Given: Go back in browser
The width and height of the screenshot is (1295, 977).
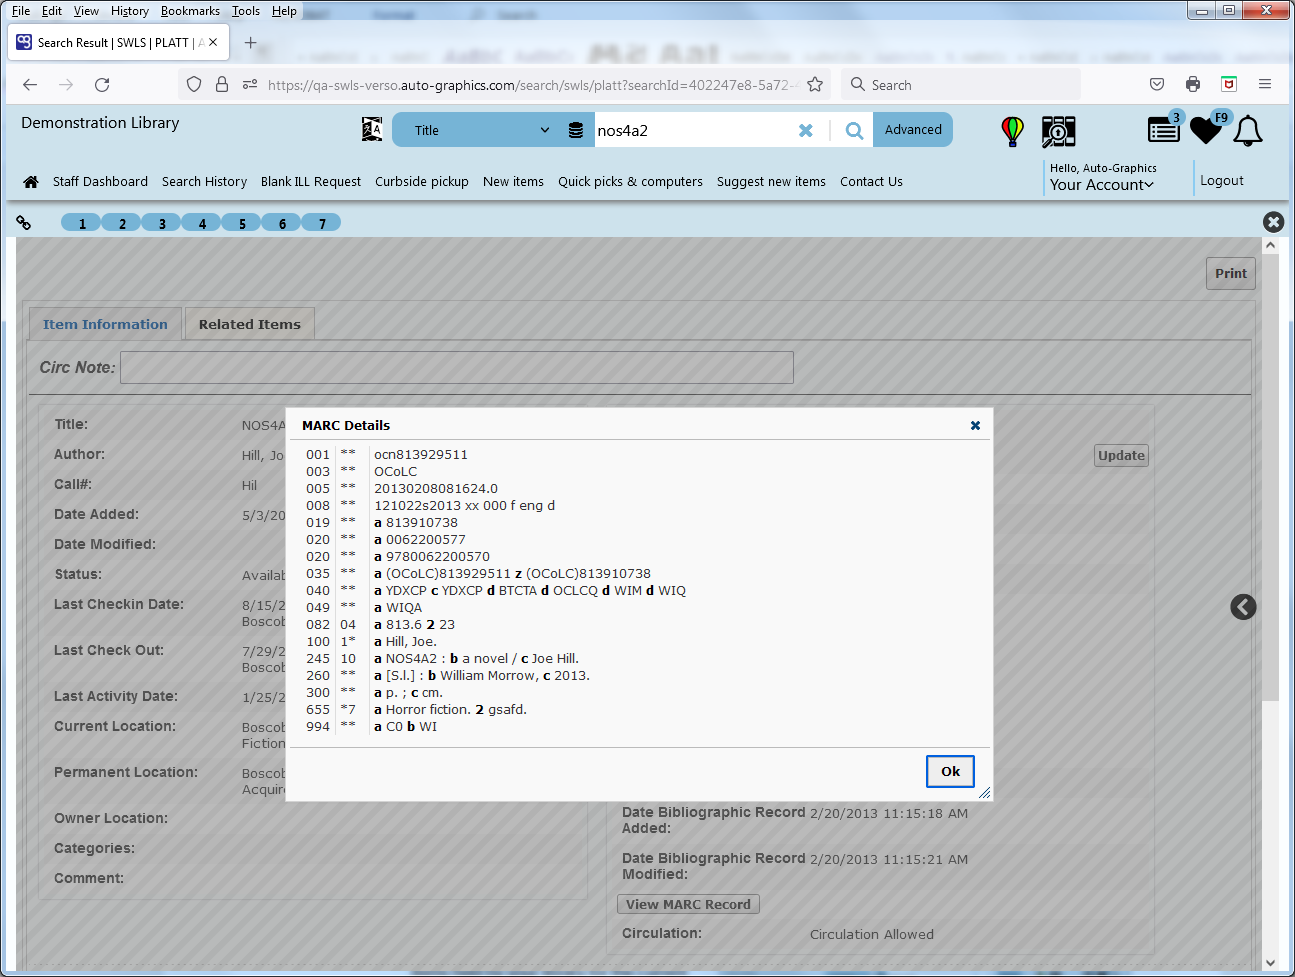Looking at the screenshot, I should (30, 85).
